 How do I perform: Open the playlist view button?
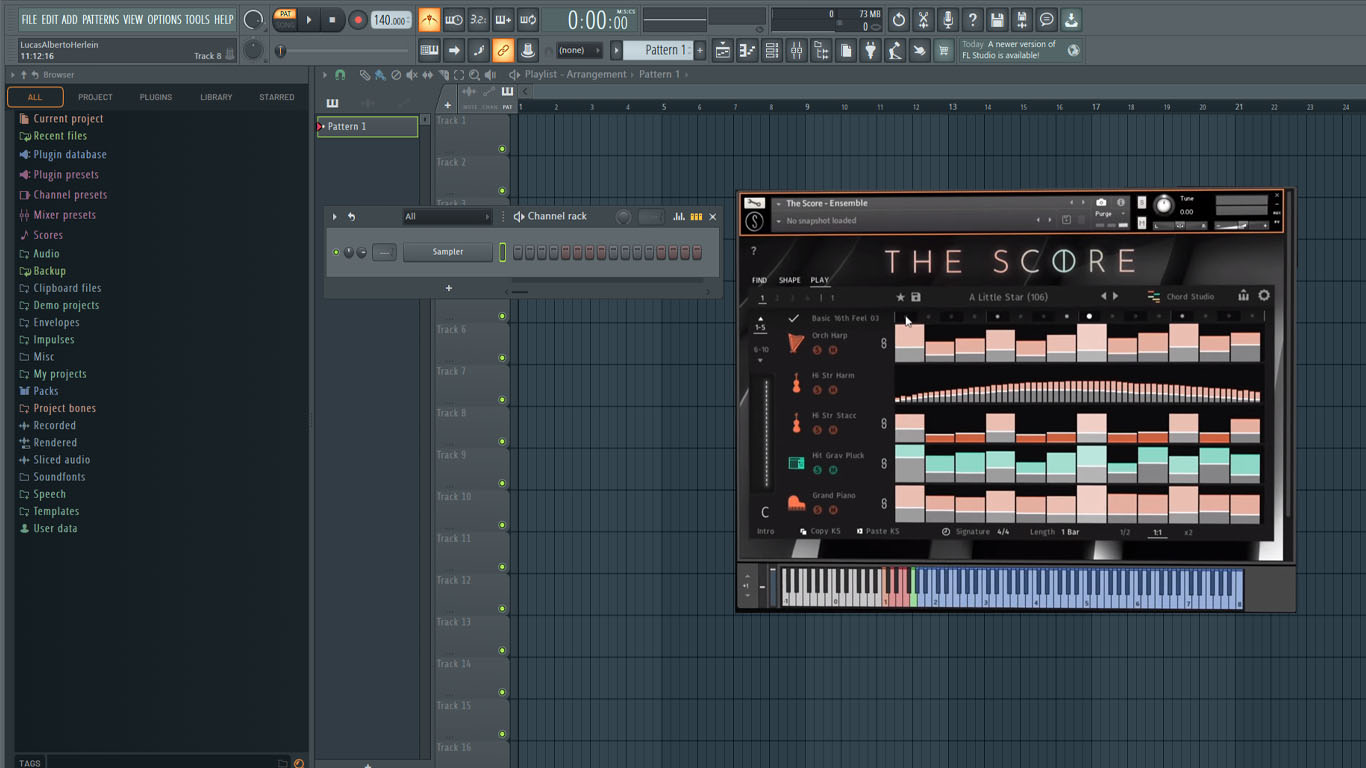[x=723, y=50]
